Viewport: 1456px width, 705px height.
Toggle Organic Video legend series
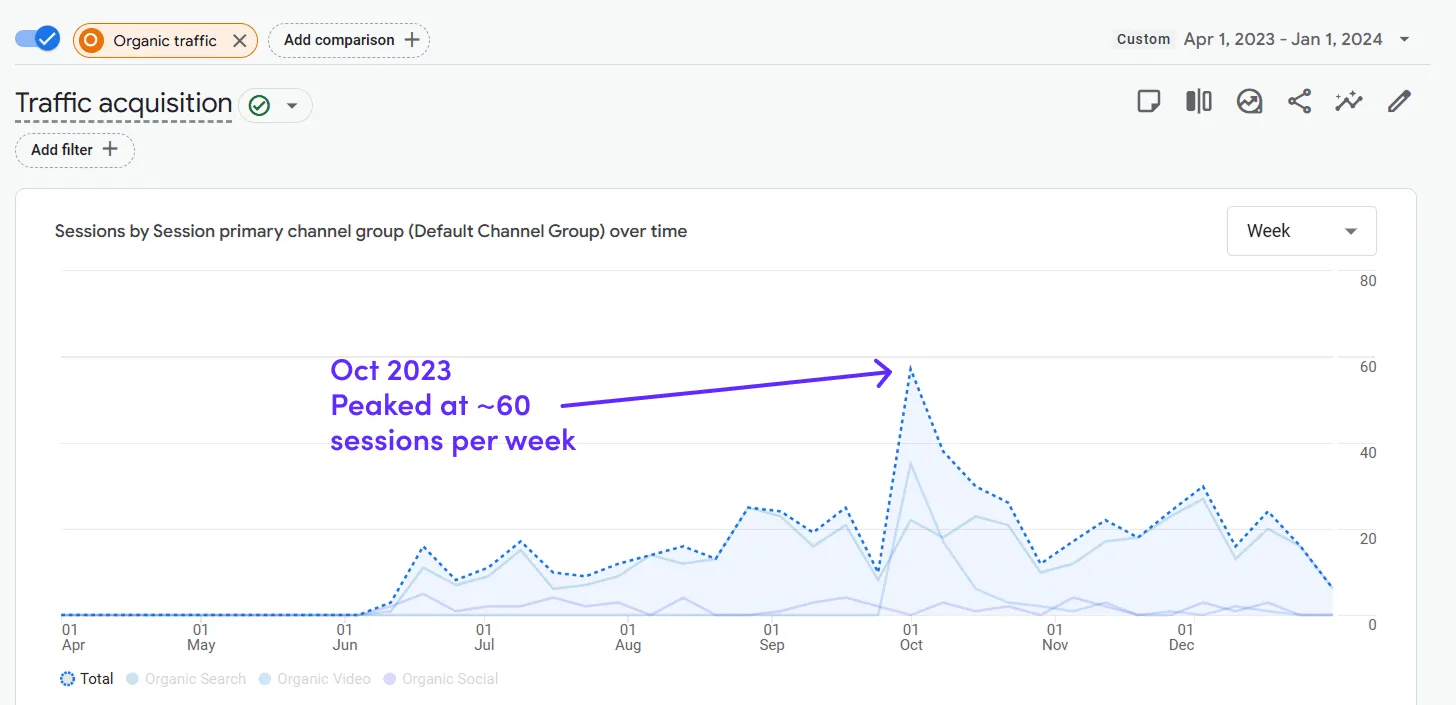pyautogui.click(x=314, y=679)
